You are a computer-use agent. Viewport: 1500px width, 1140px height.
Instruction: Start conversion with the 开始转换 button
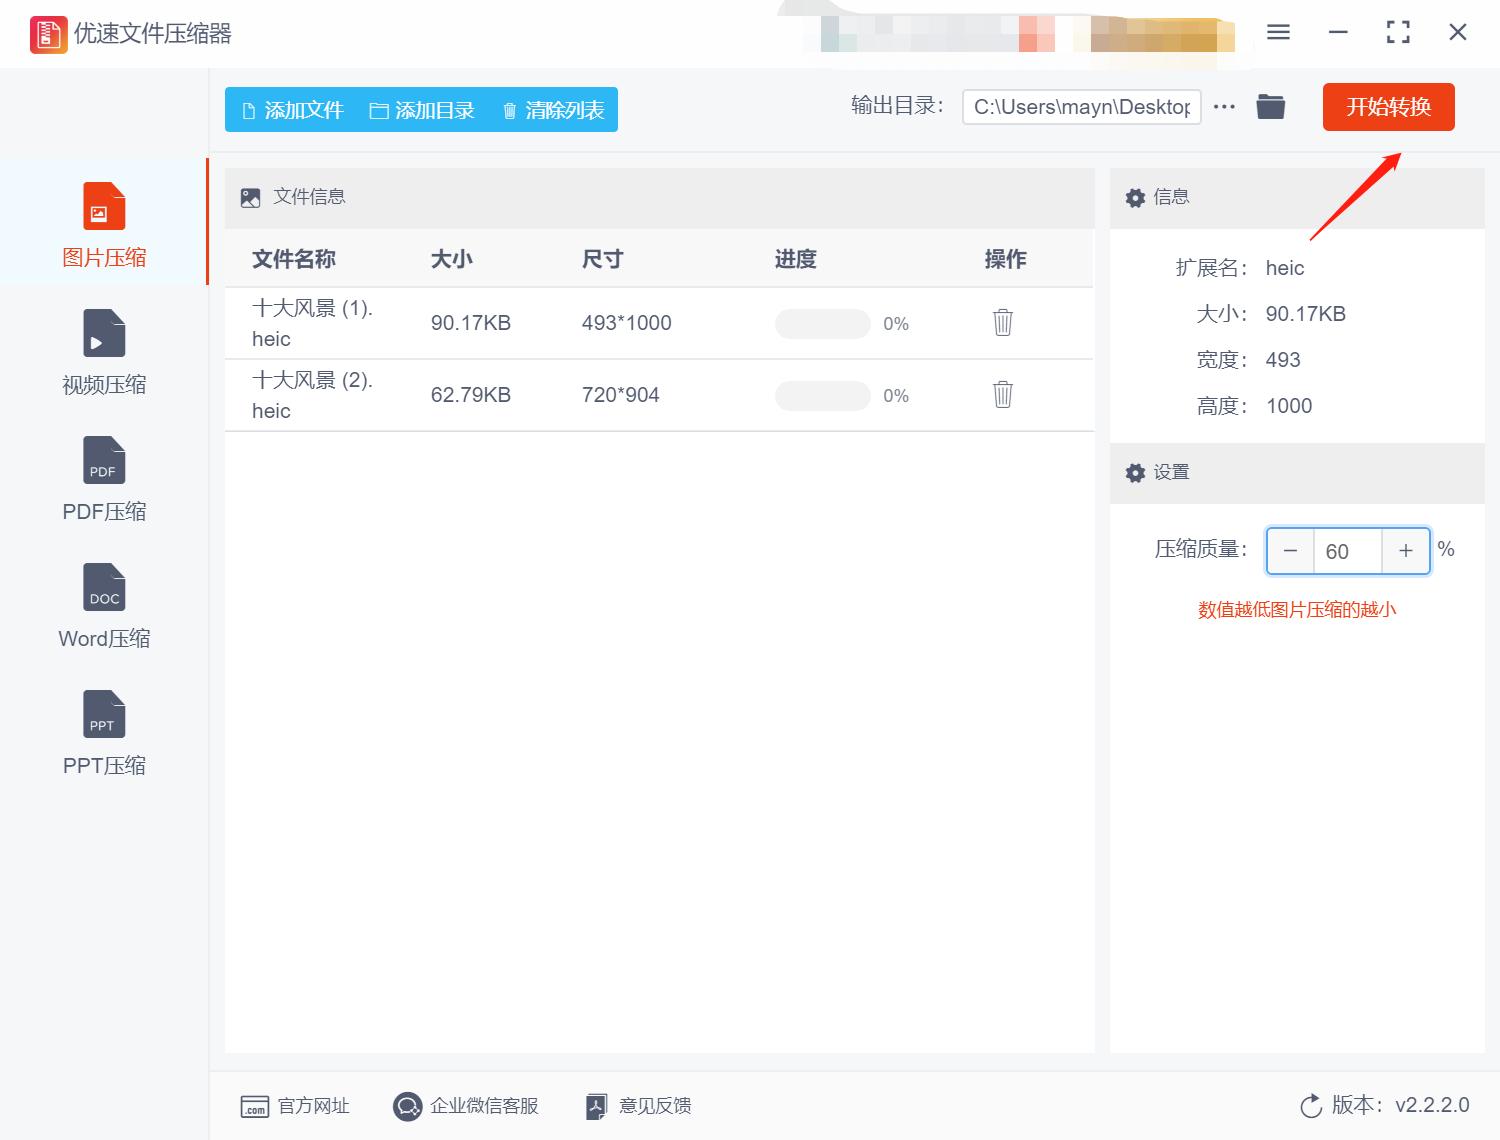pos(1388,107)
